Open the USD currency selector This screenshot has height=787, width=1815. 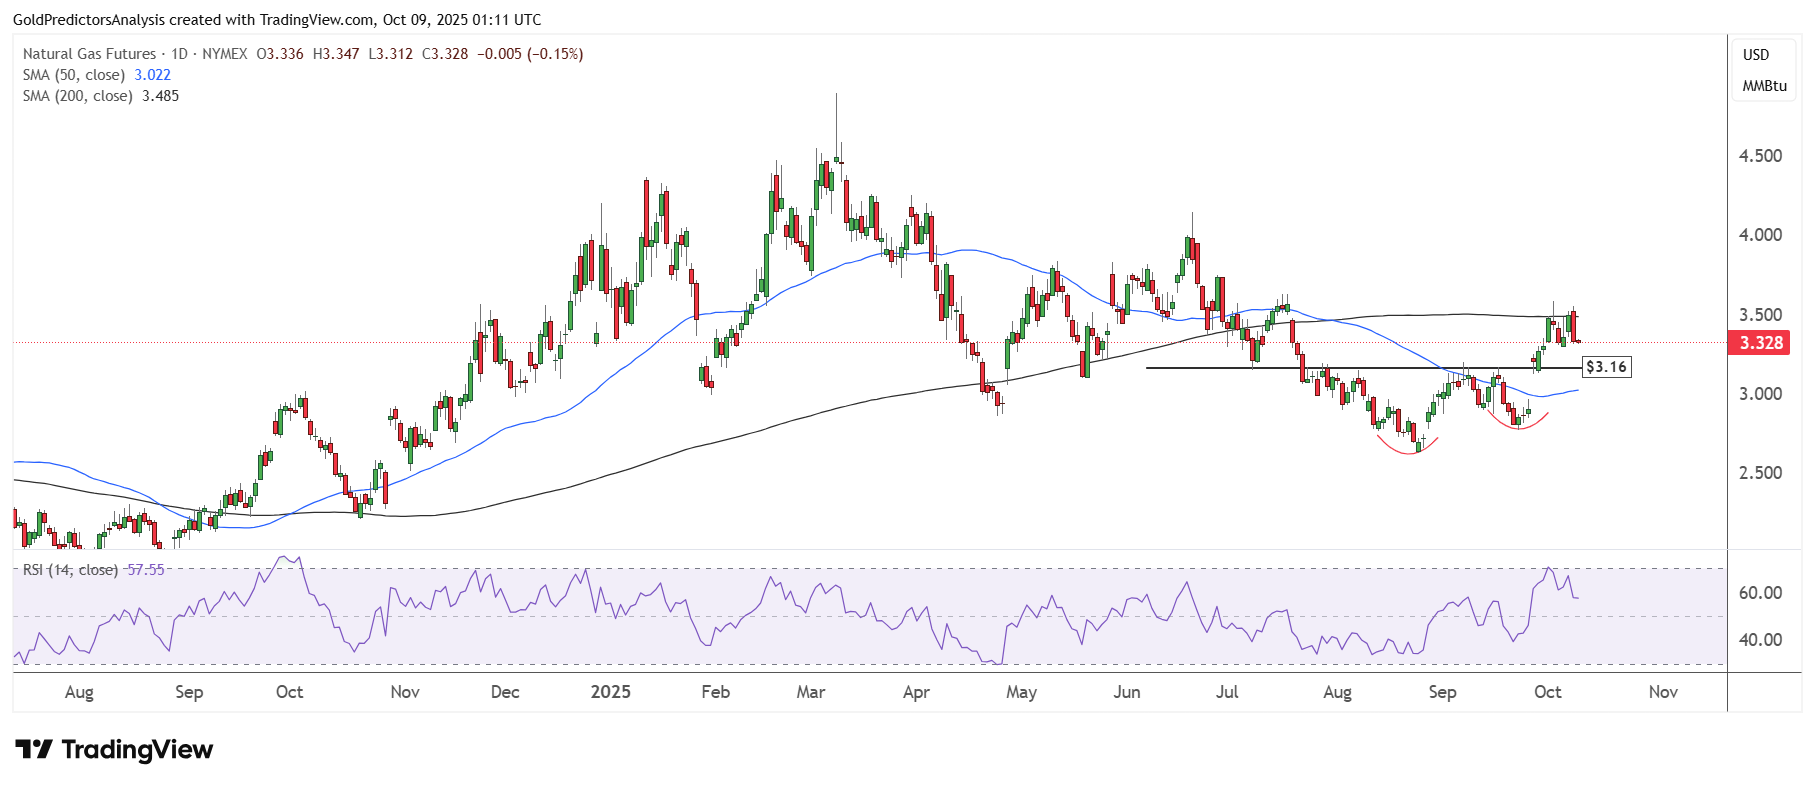1756,55
